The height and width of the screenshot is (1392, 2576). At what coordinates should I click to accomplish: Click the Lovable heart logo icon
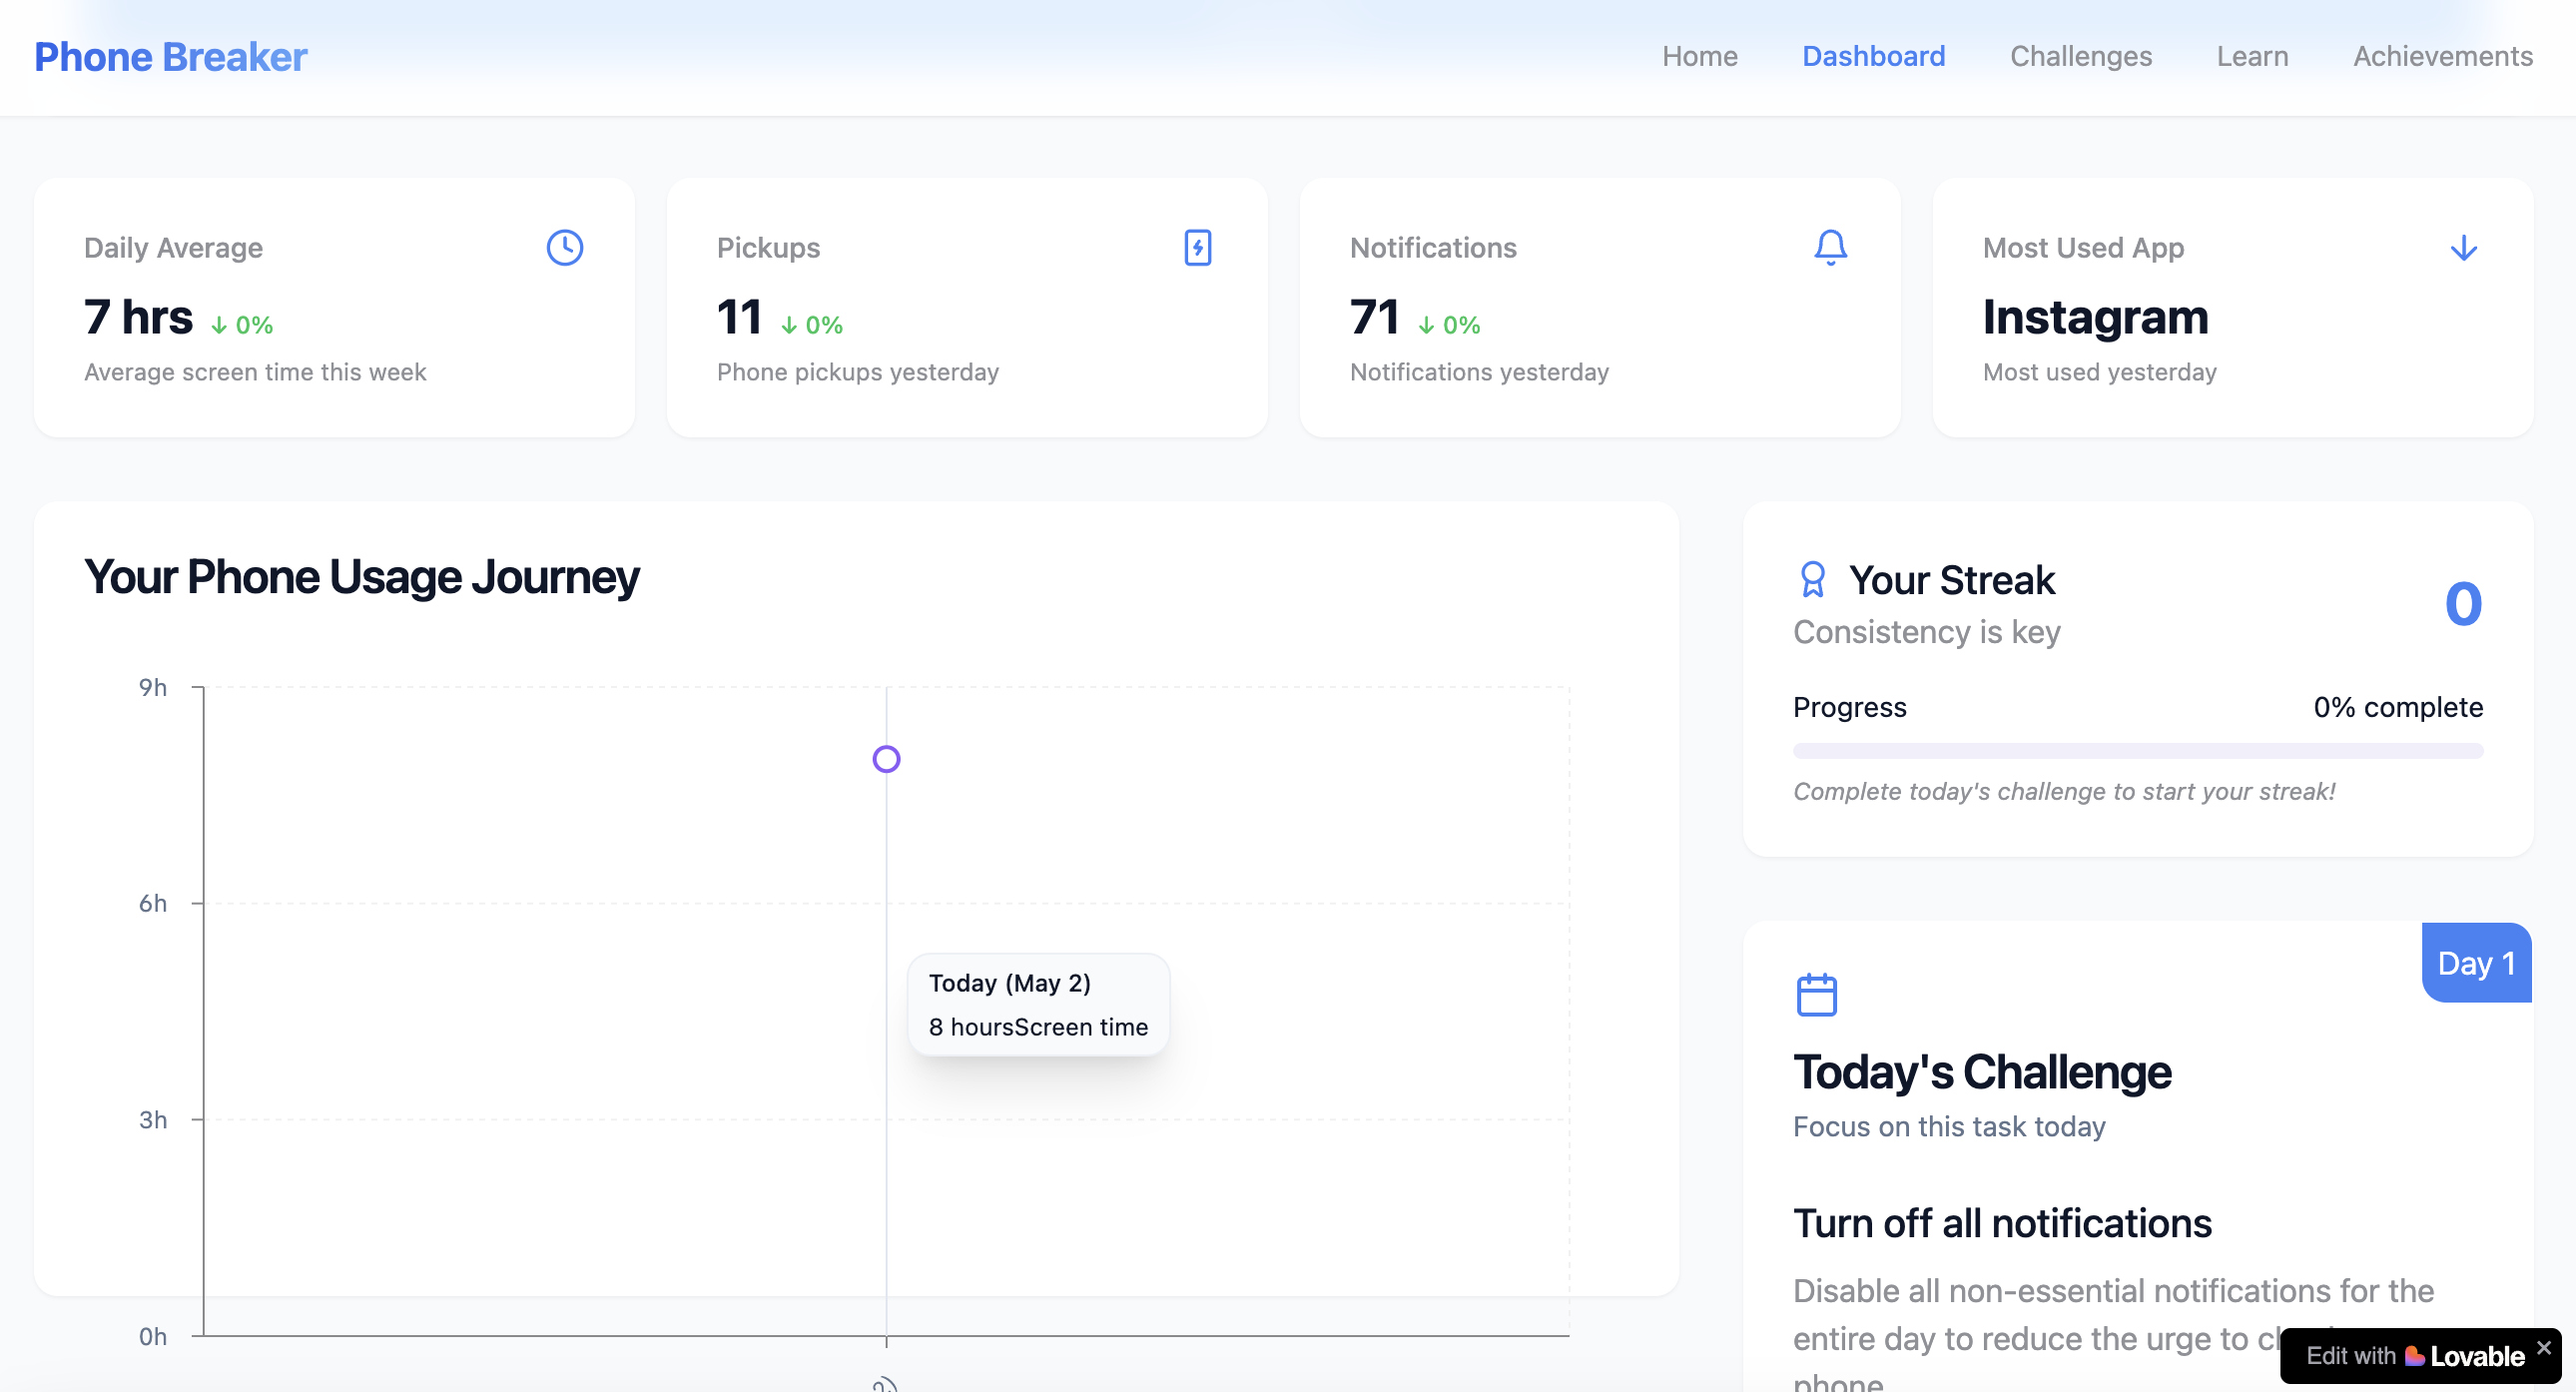(x=2414, y=1356)
